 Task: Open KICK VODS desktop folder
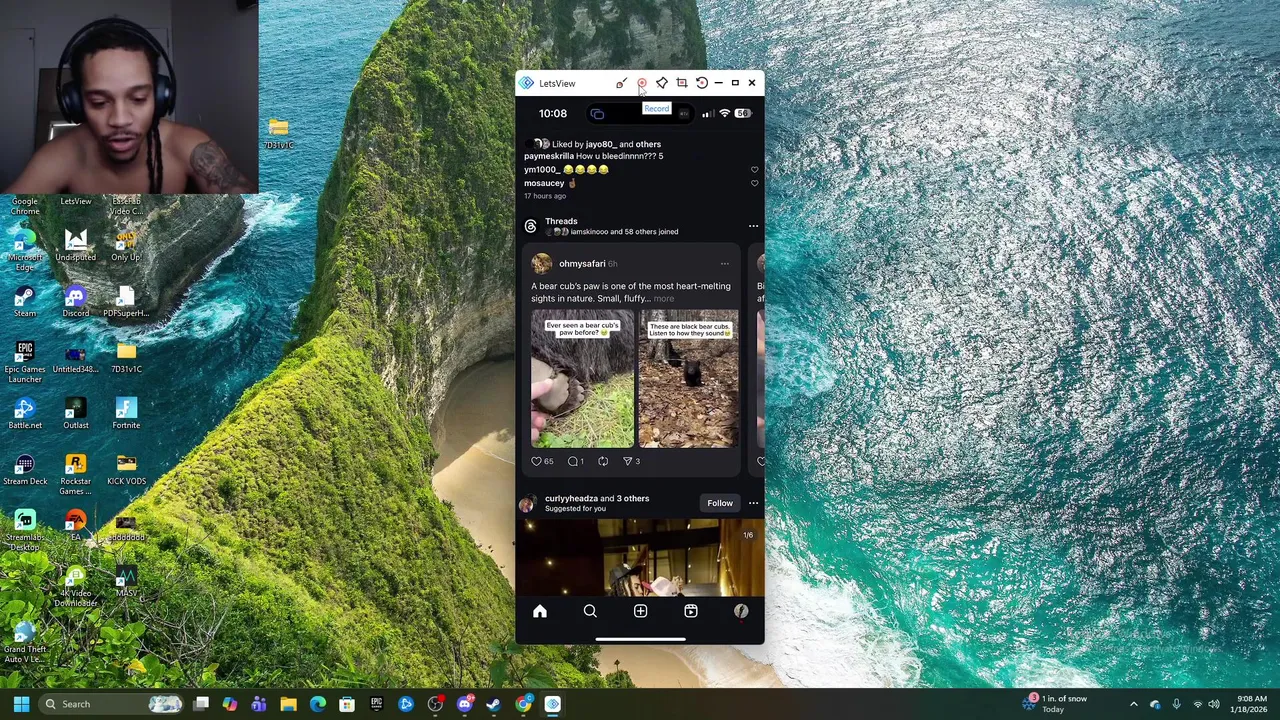pos(126,469)
